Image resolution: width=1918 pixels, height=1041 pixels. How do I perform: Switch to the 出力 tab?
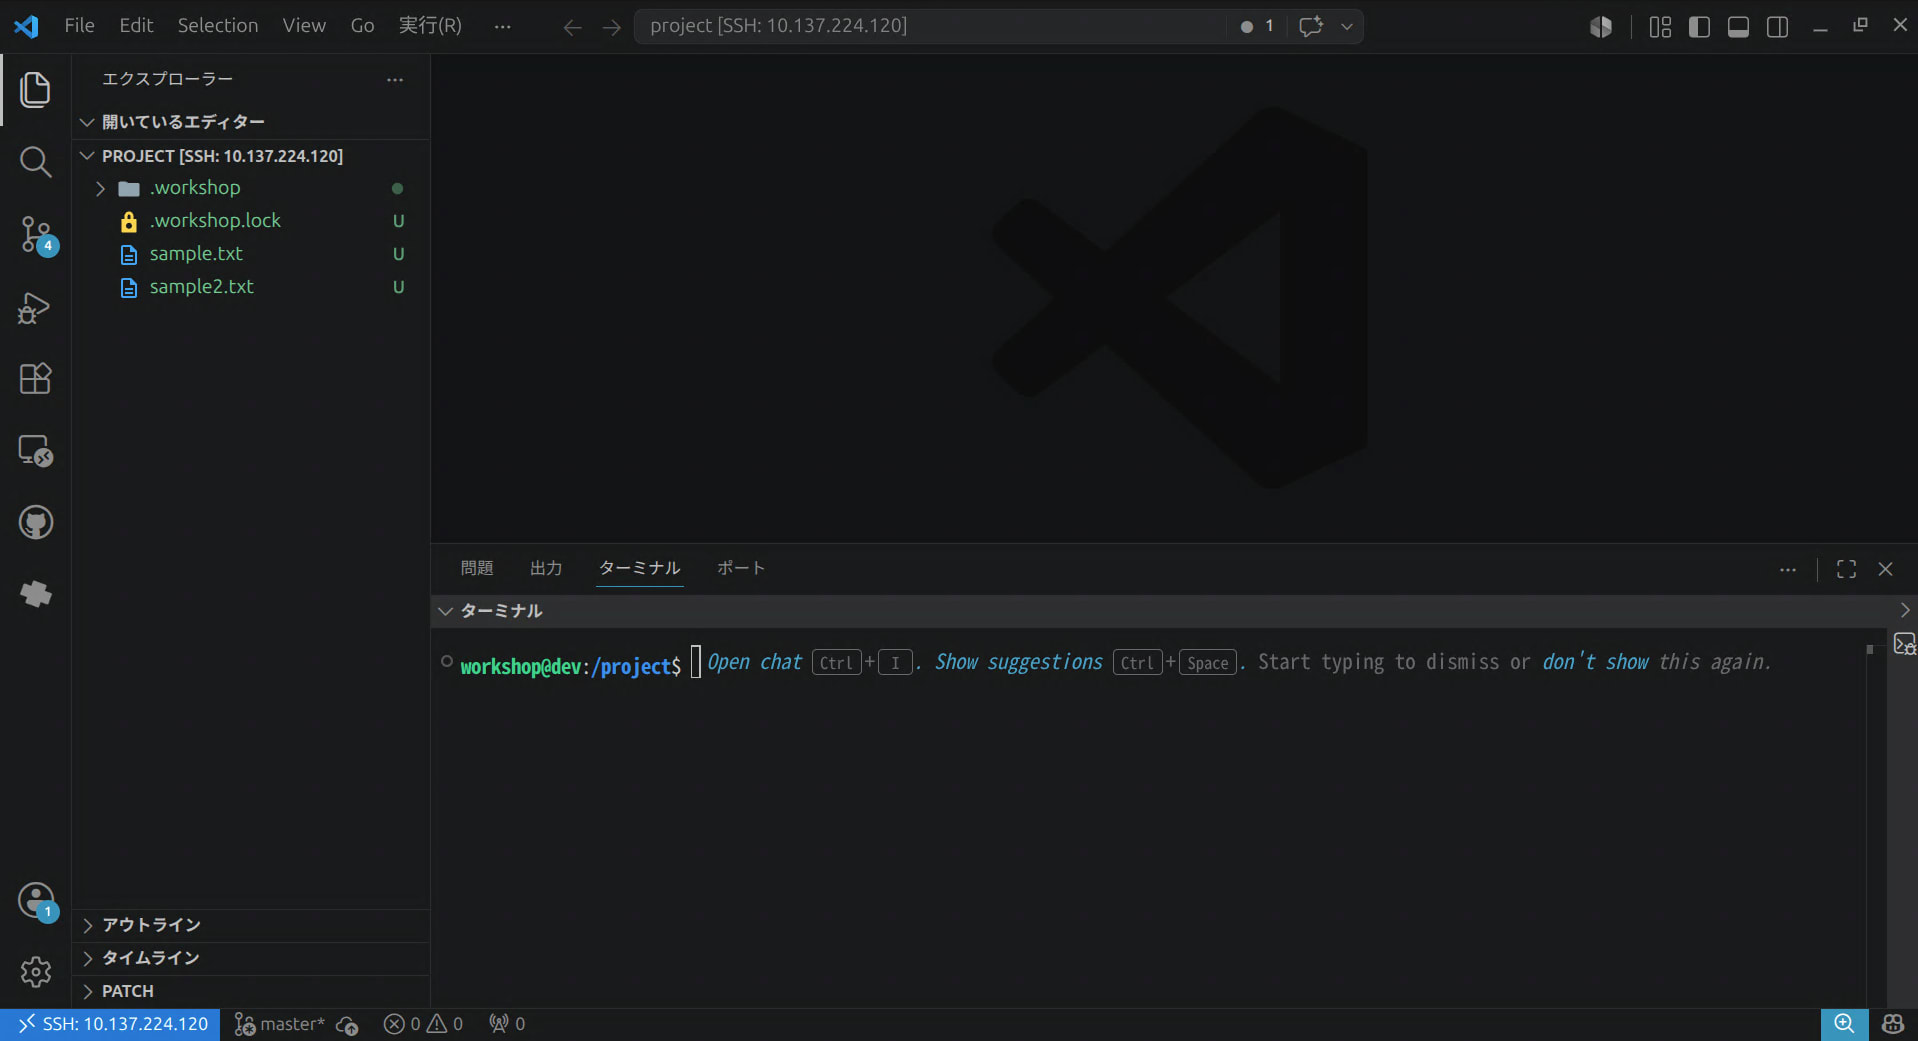tap(546, 569)
